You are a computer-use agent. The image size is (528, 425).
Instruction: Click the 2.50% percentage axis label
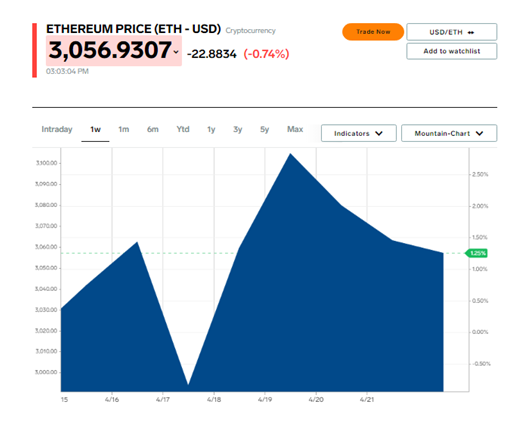click(x=480, y=174)
